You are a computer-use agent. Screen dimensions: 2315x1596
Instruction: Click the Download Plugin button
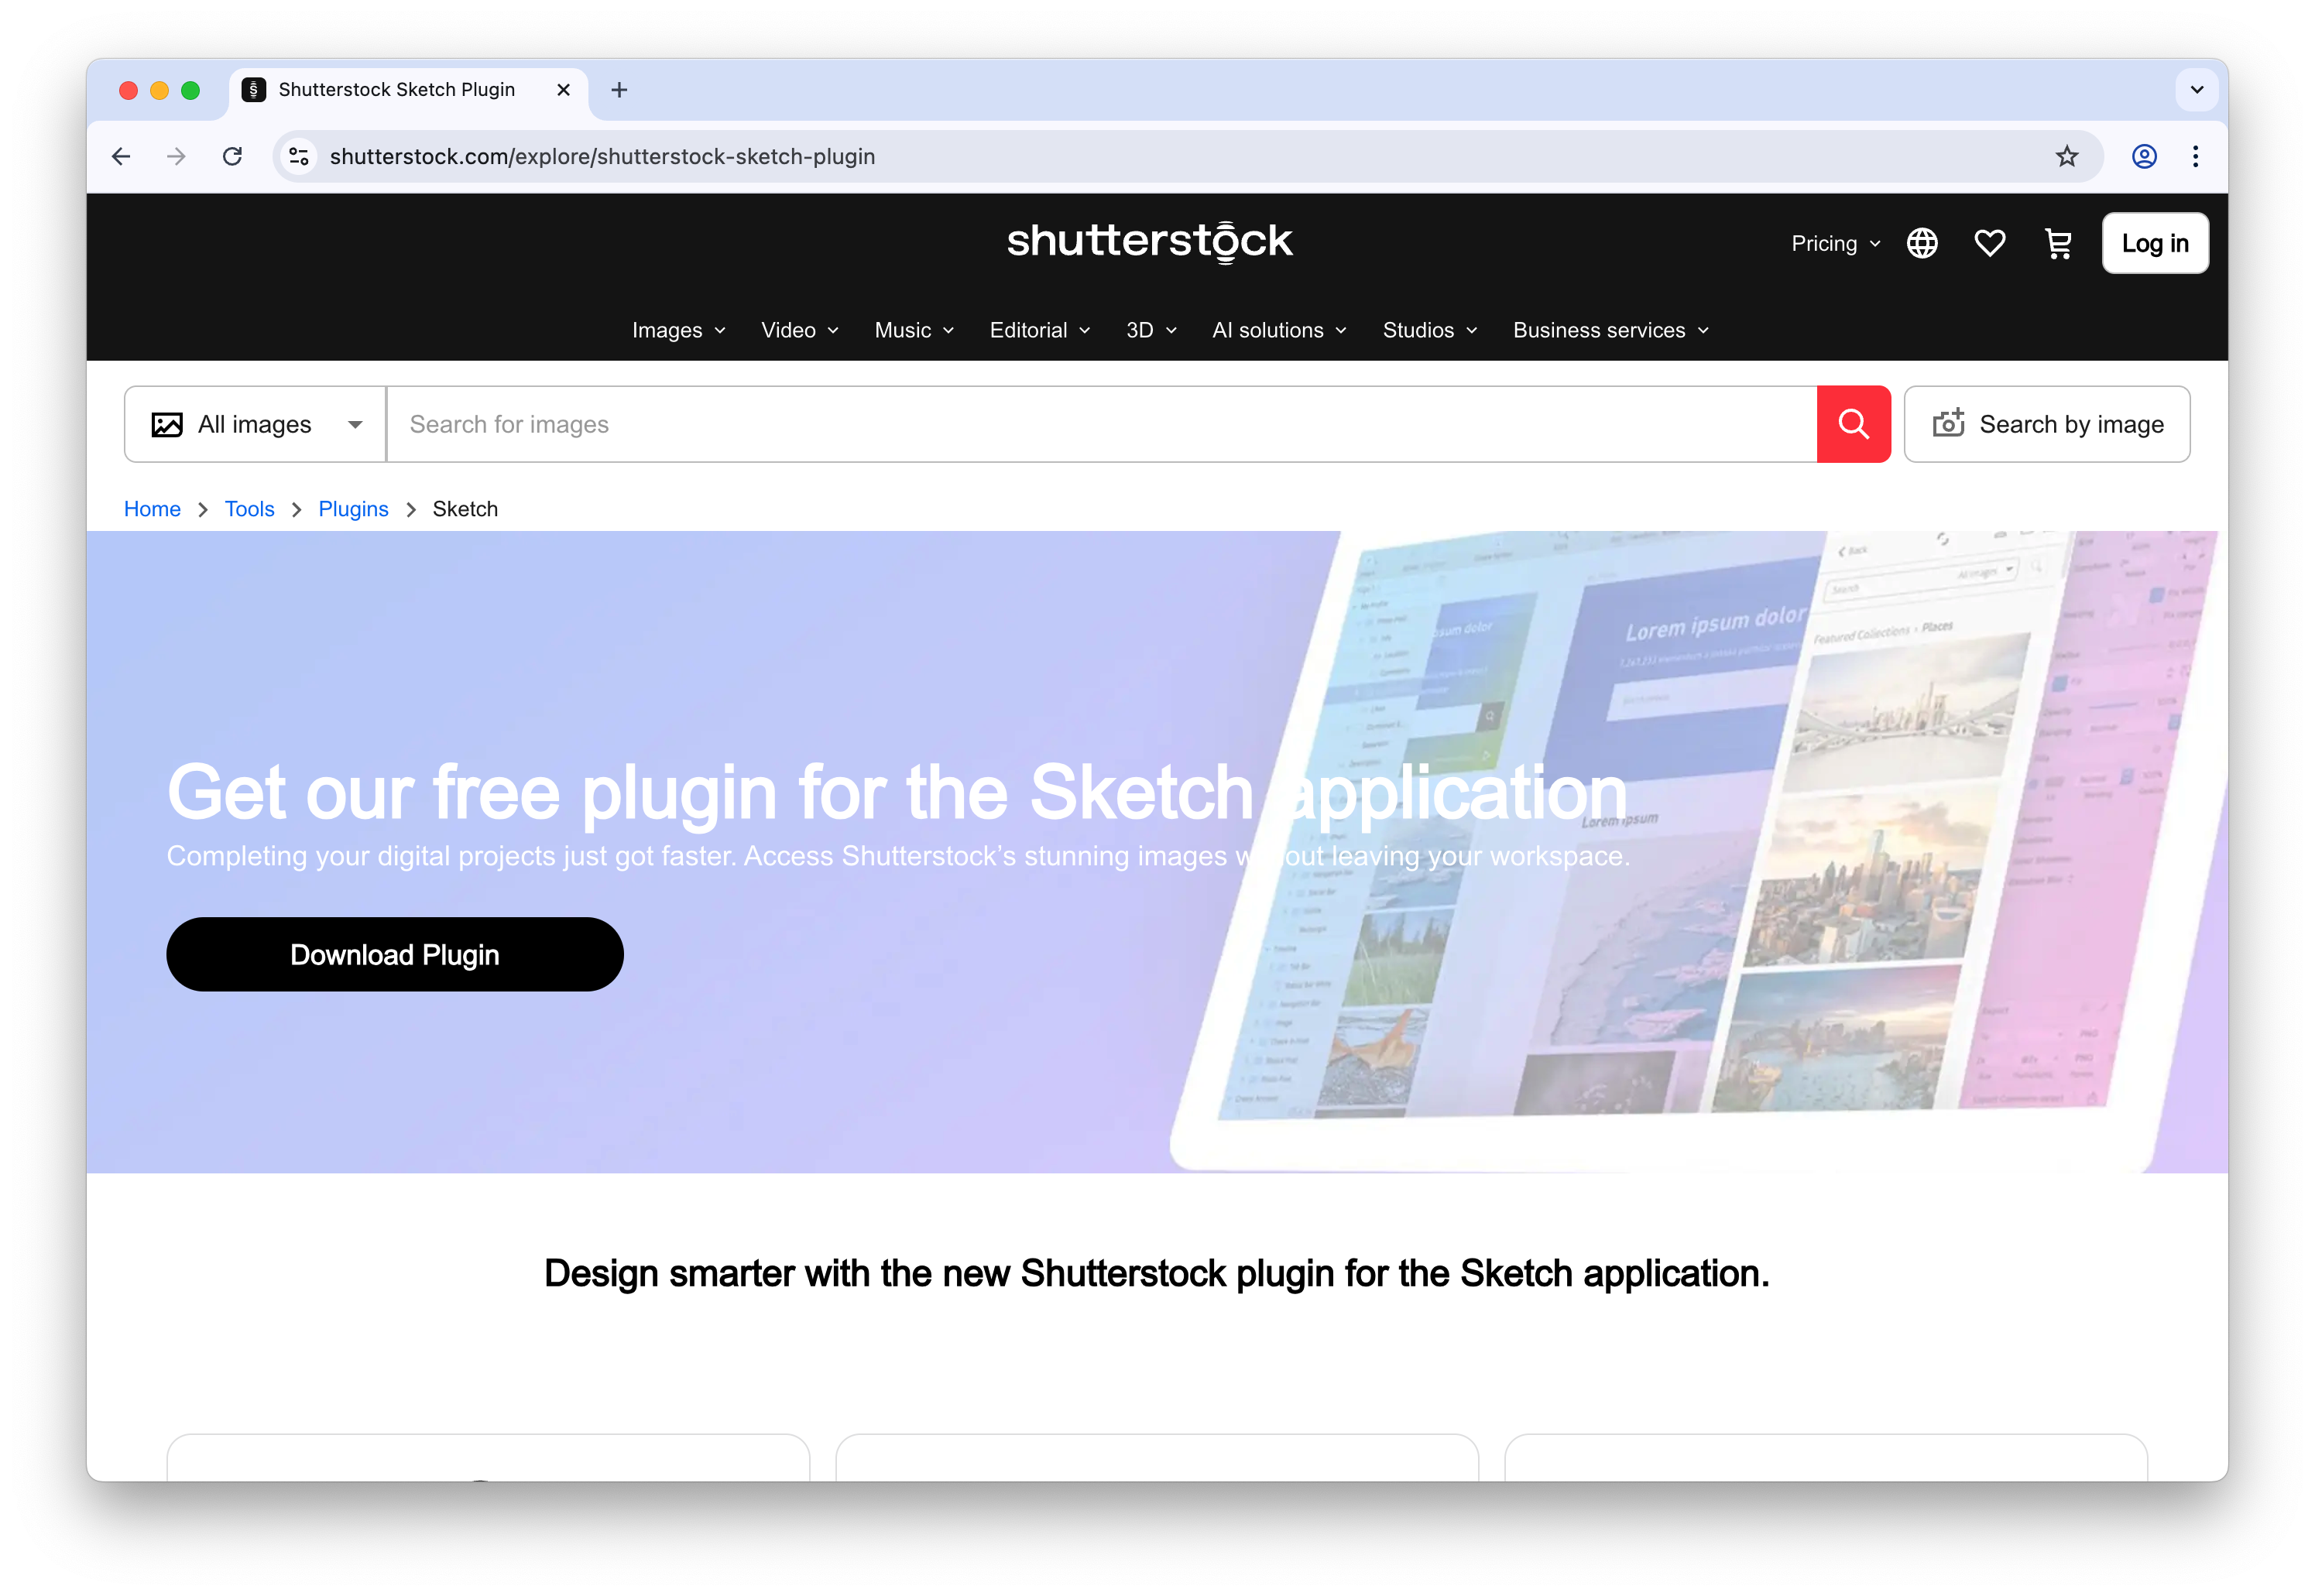(394, 954)
